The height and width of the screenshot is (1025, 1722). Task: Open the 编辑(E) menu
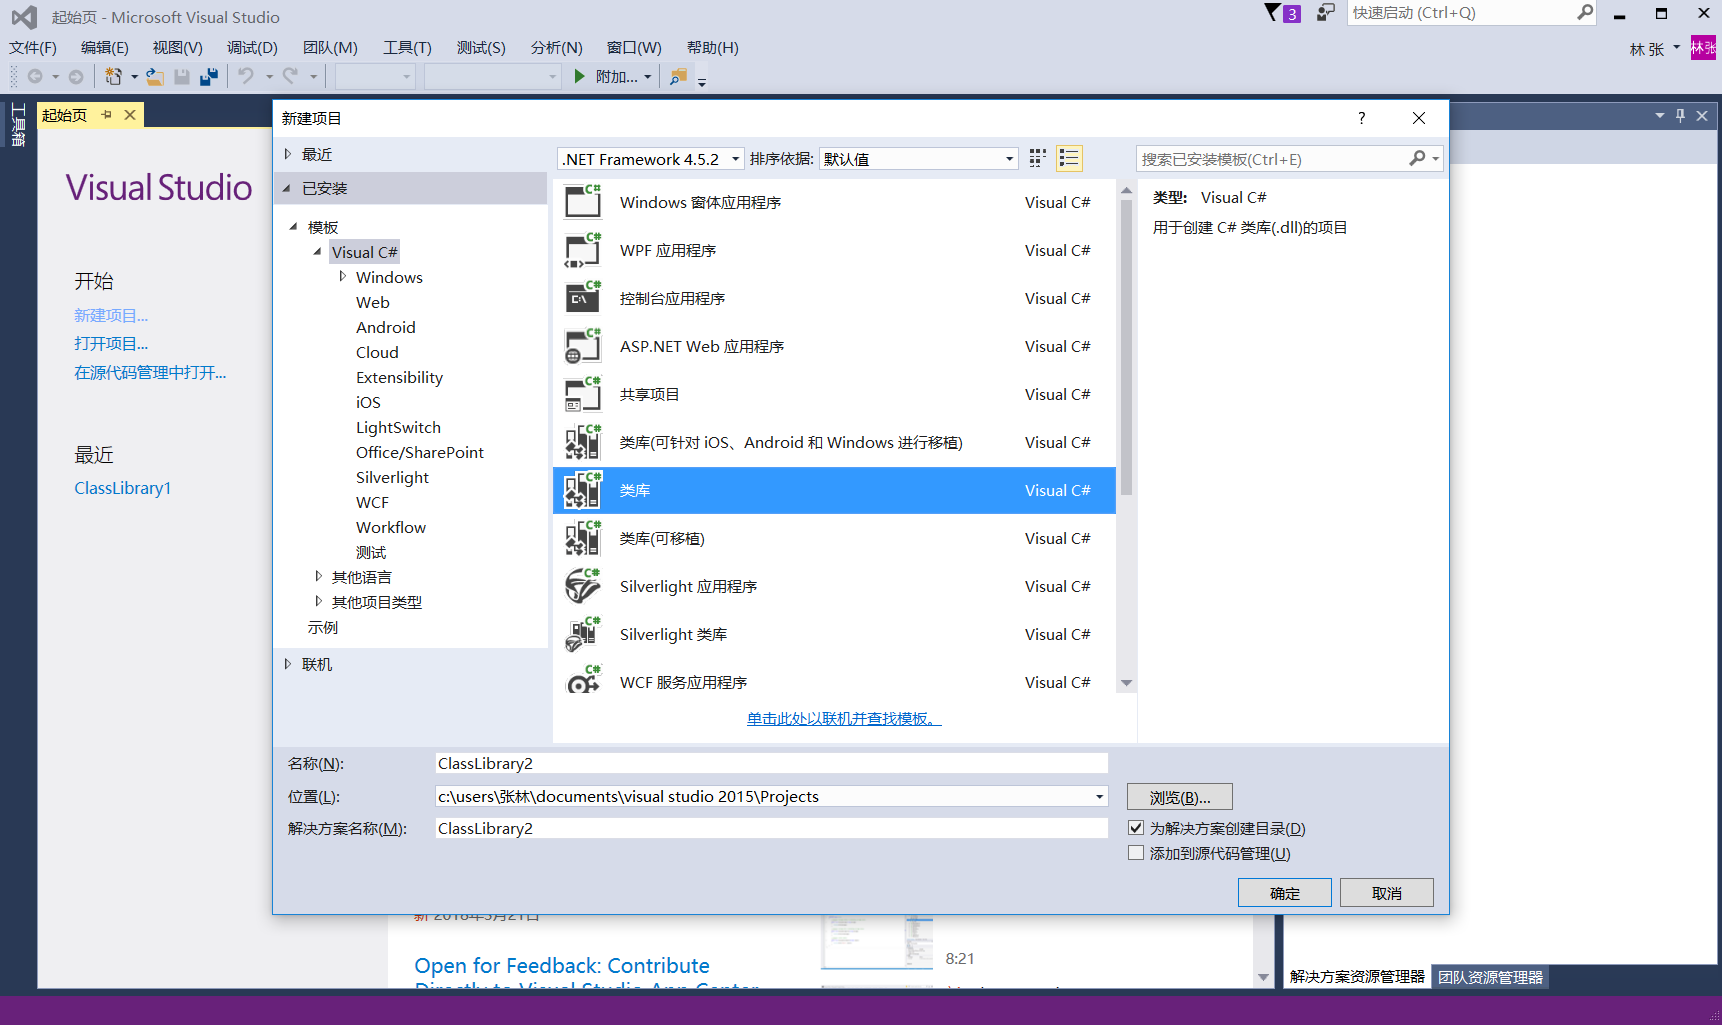[105, 48]
